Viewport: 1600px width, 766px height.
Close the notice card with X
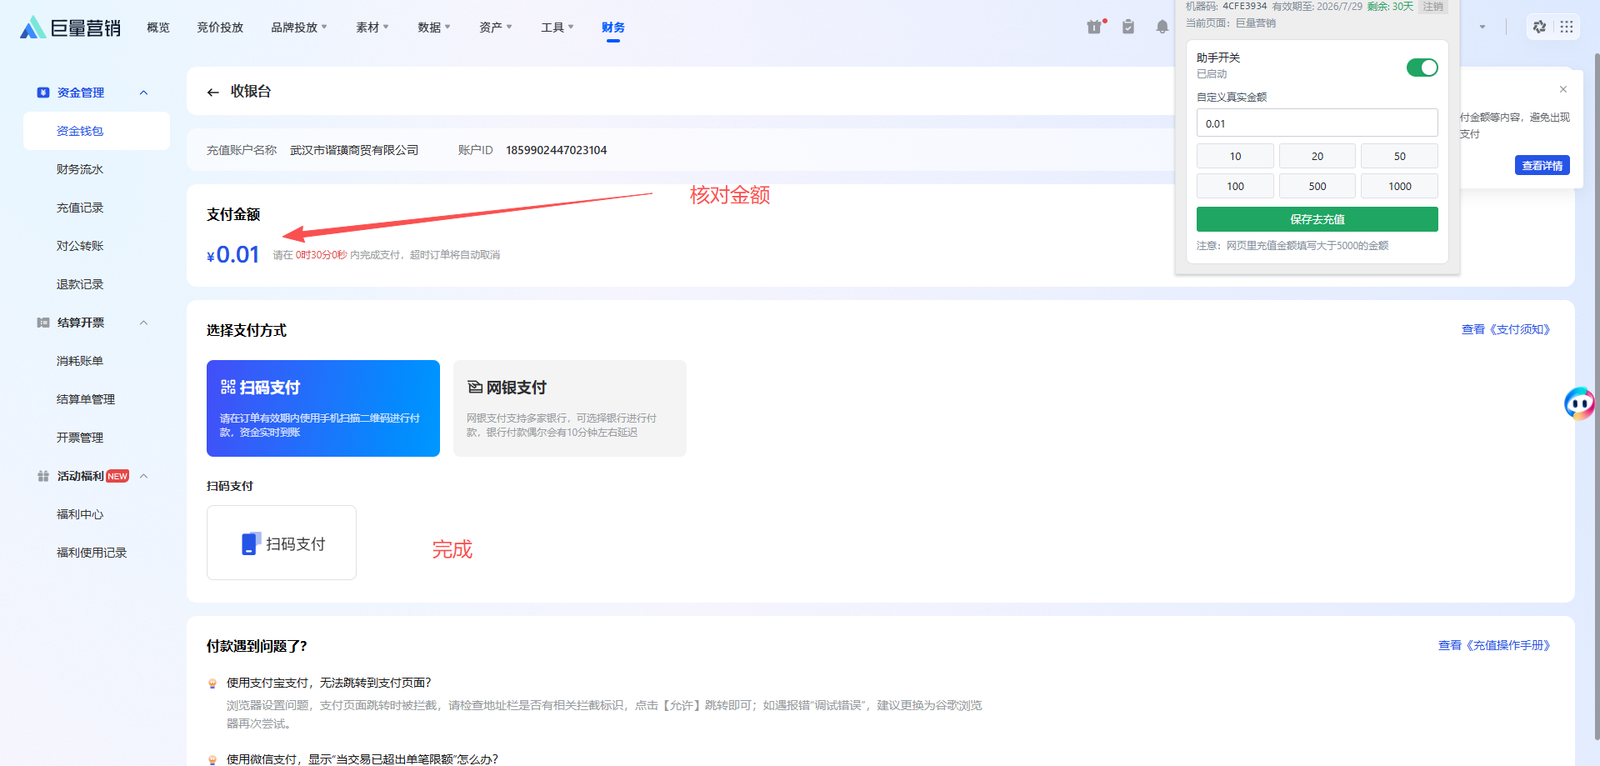(x=1563, y=89)
